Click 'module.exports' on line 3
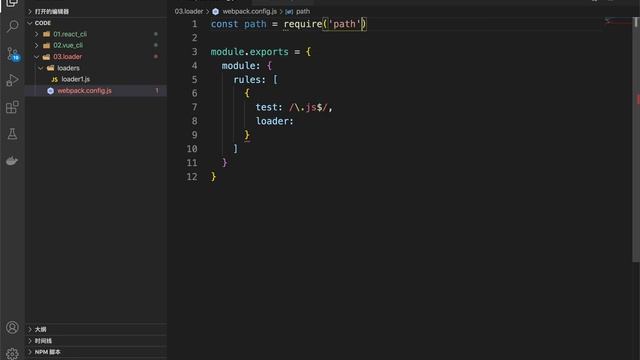 (x=249, y=52)
